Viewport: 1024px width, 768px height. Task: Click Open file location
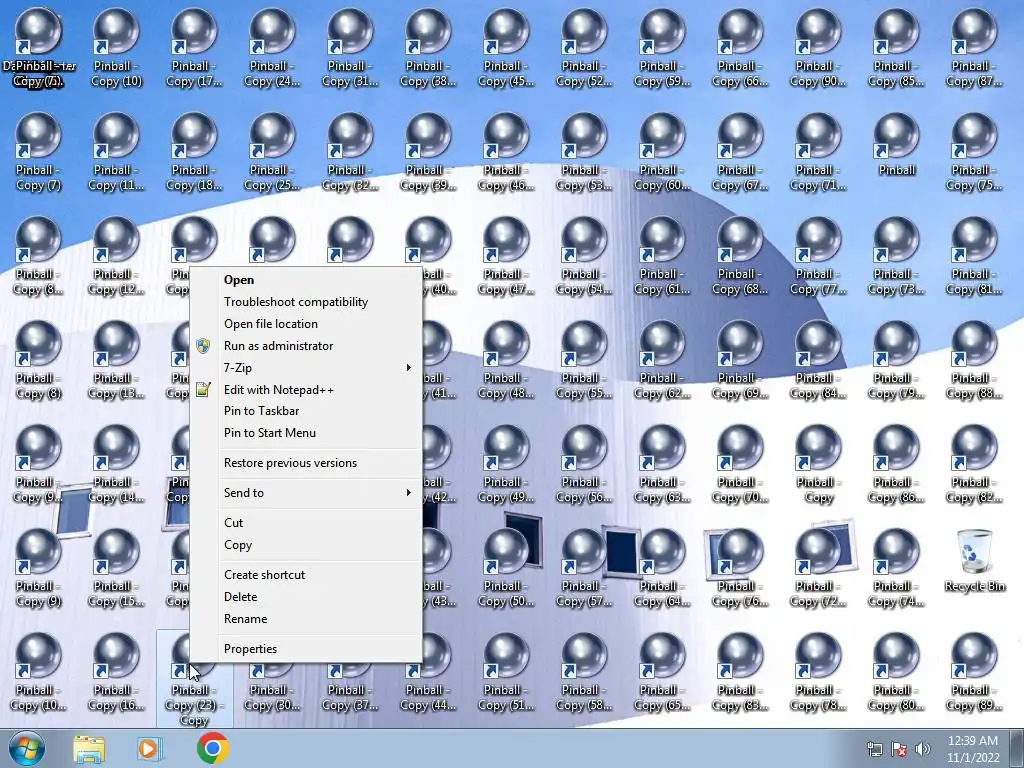point(306,324)
